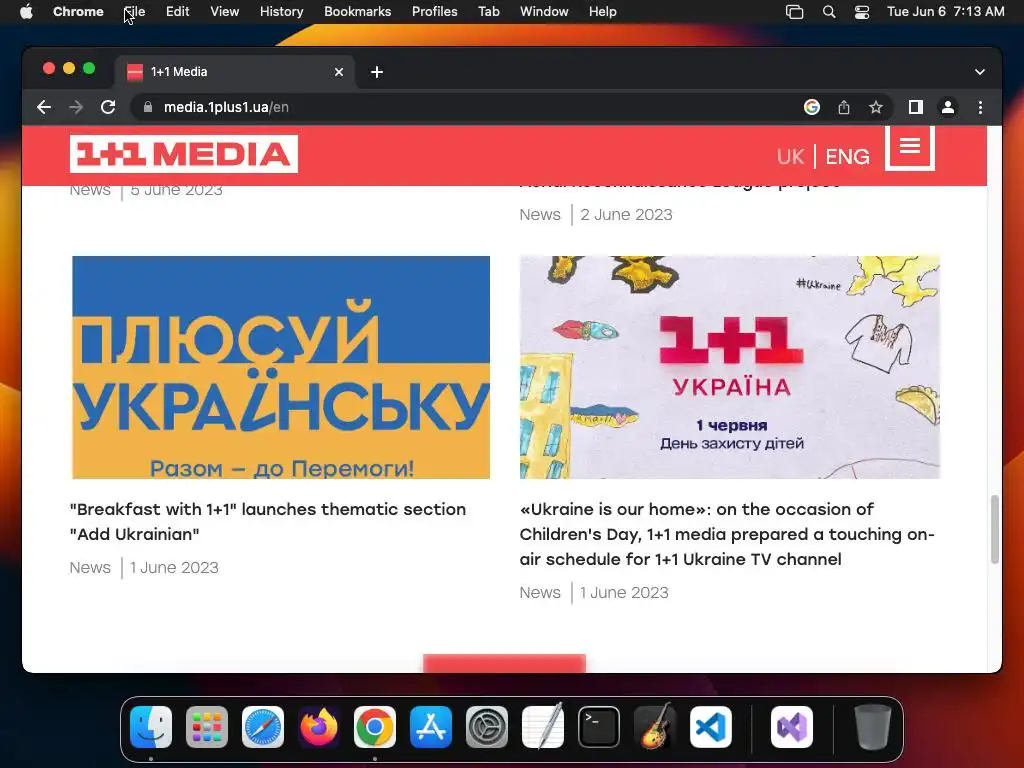Open "Ukraine is our home" article headline
This screenshot has height=768, width=1024.
[727, 534]
